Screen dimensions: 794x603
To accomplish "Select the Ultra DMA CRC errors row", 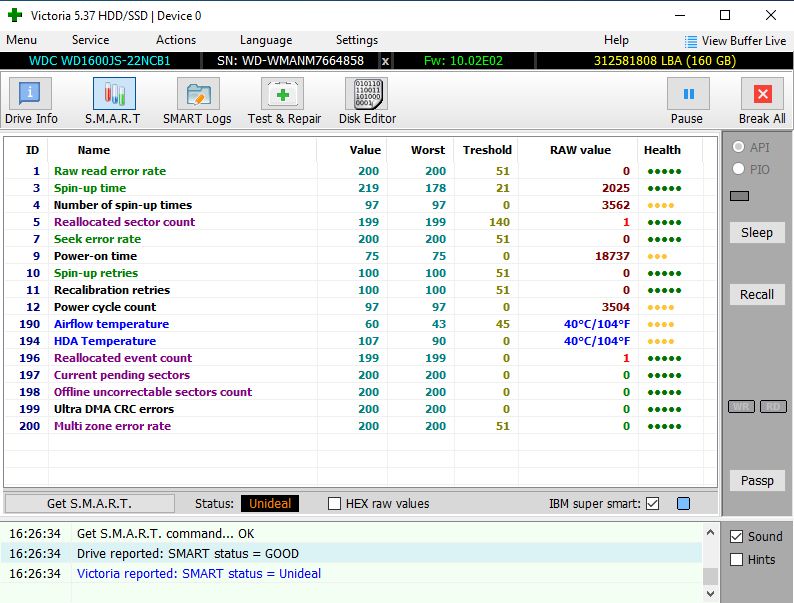I will (361, 409).
